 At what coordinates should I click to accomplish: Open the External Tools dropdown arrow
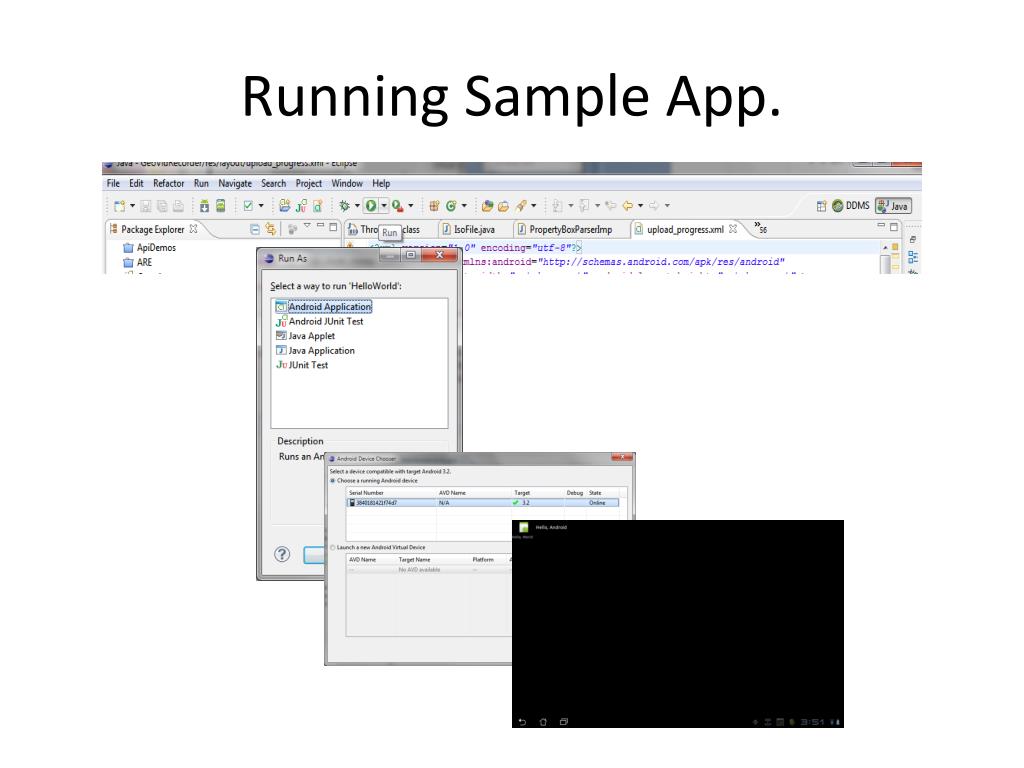411,206
